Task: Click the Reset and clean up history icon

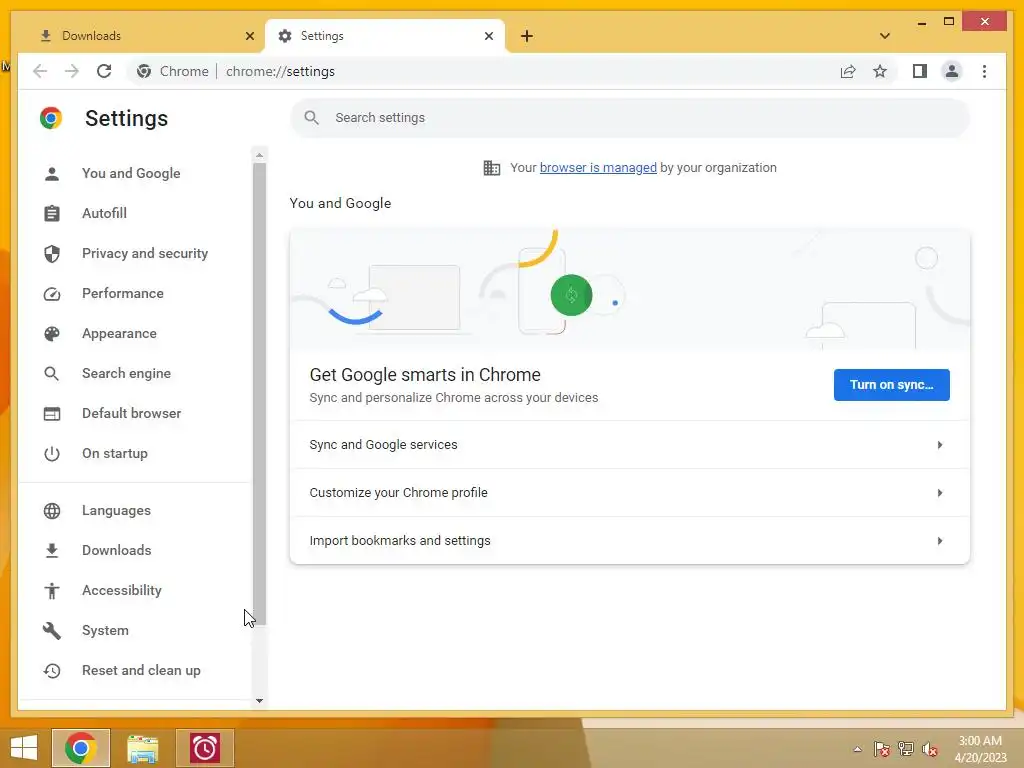Action: coord(52,671)
